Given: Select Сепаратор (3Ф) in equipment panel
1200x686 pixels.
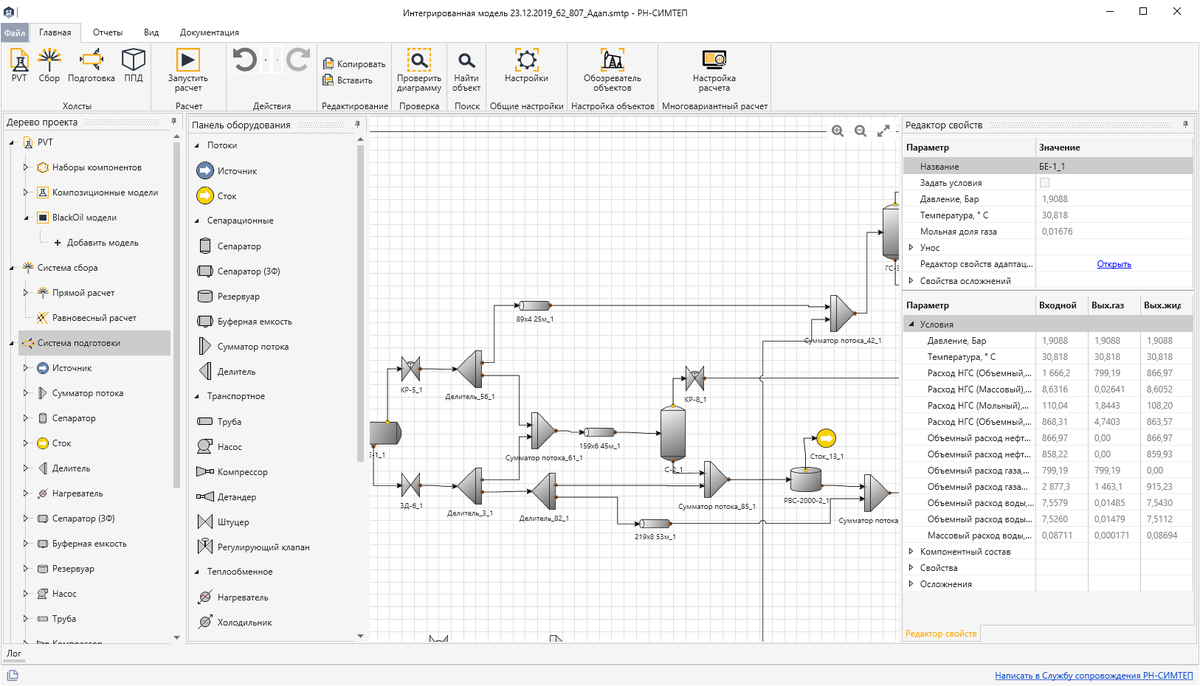Looking at the screenshot, I should point(239,271).
